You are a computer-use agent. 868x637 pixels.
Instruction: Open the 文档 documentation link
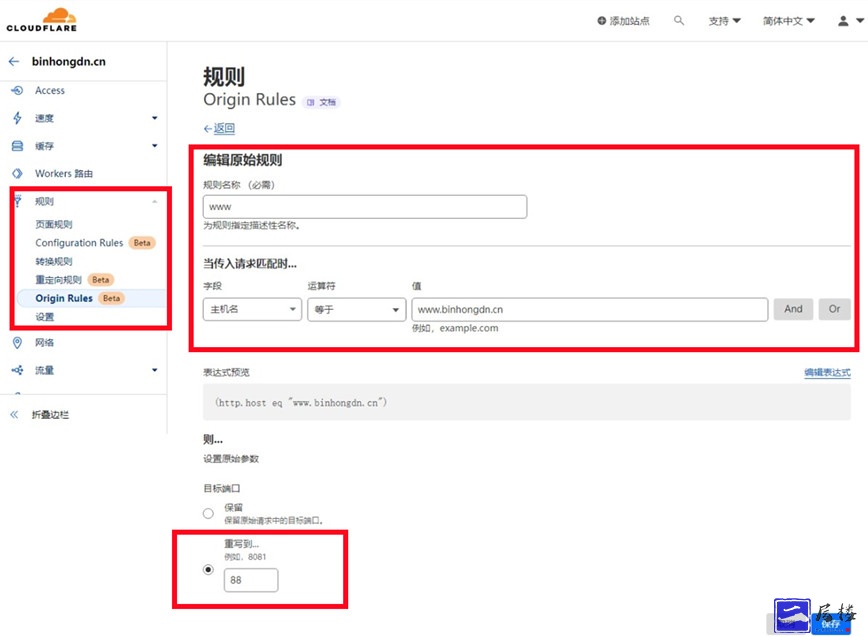322,102
